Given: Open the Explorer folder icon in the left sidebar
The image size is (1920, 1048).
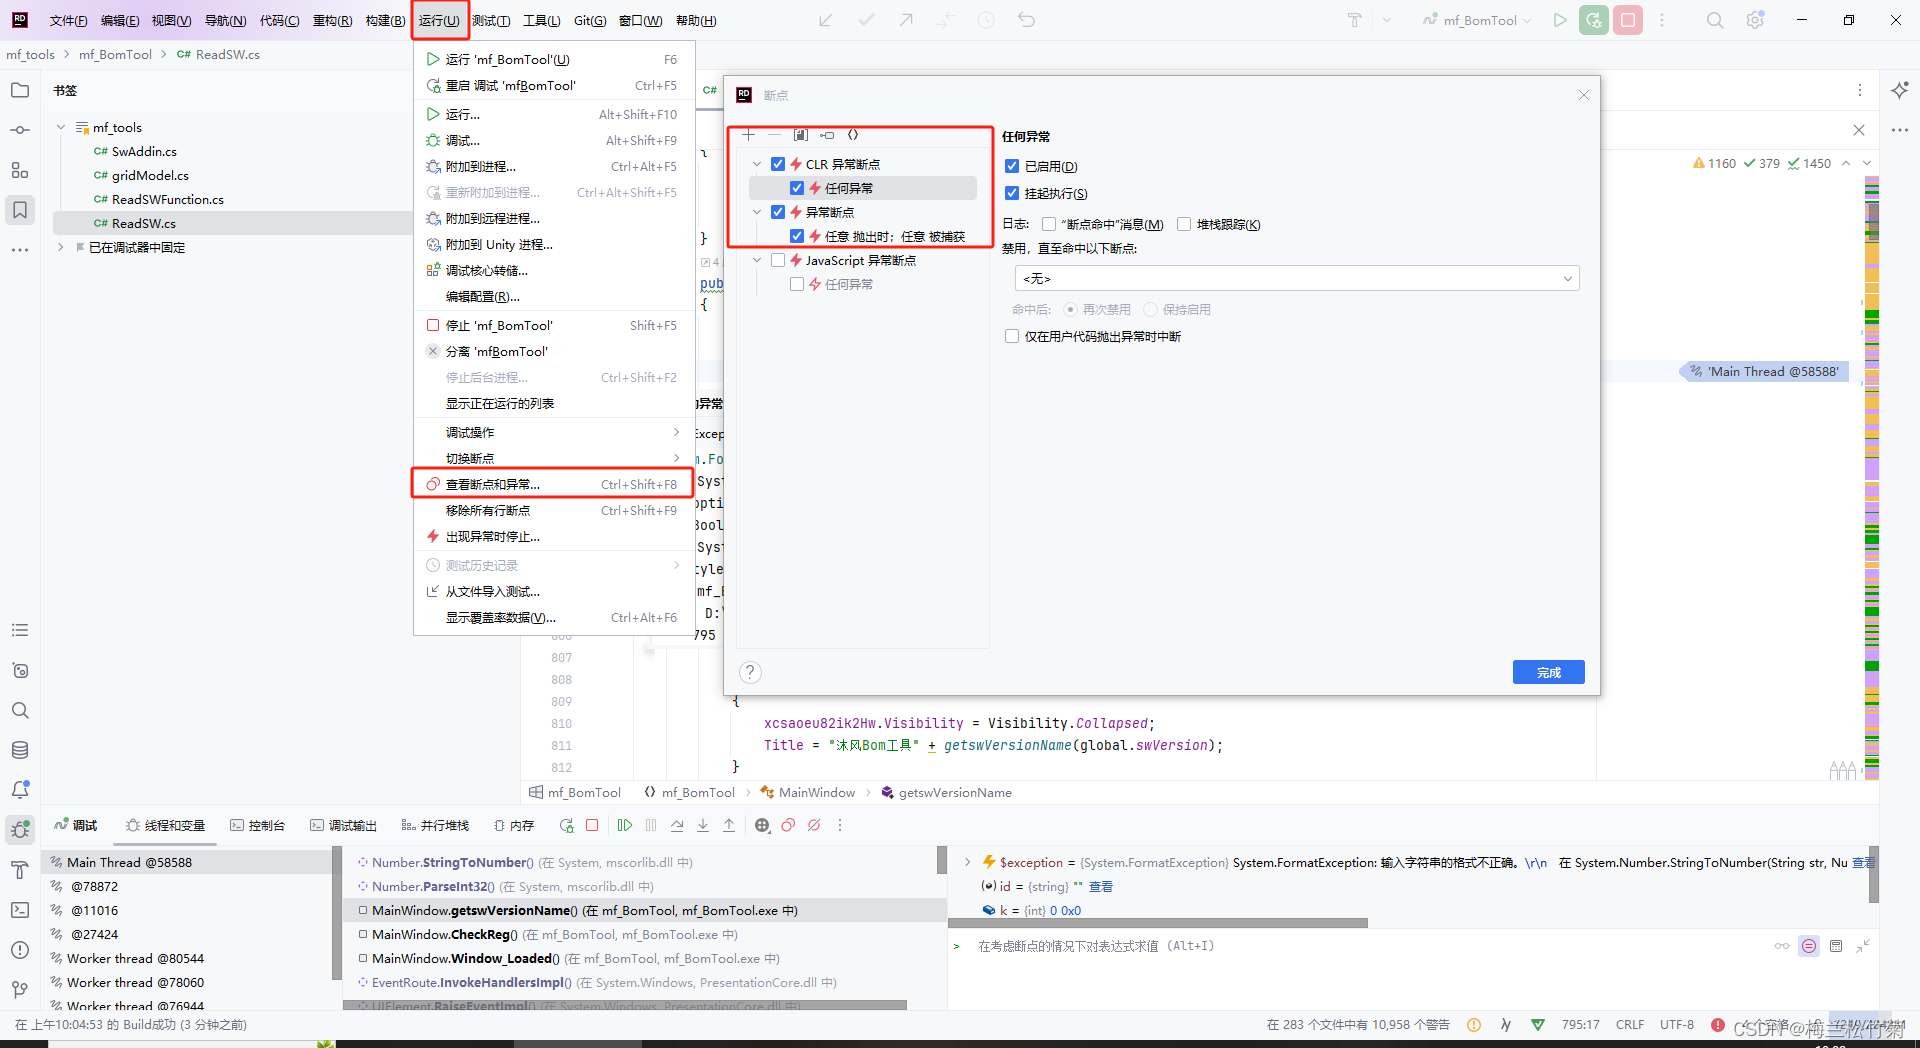Looking at the screenshot, I should click(x=20, y=90).
